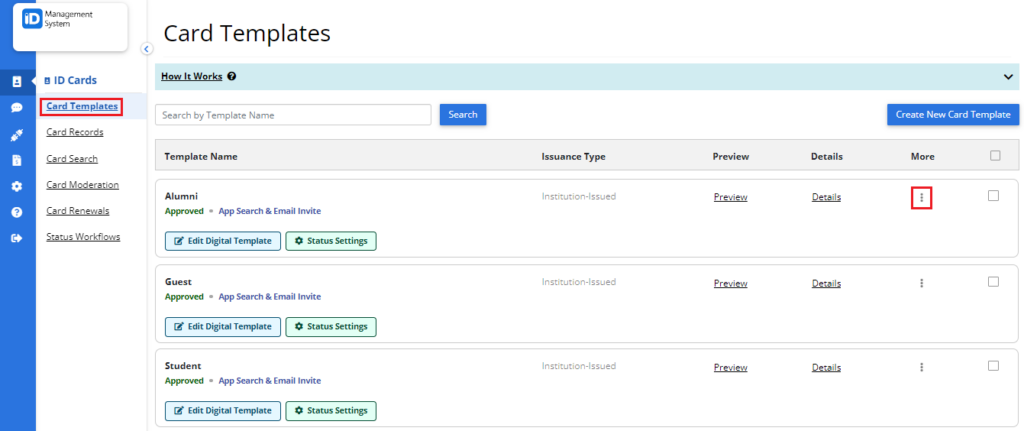The width and height of the screenshot is (1024, 431).
Task: Open the More menu for Student
Action: tap(921, 367)
